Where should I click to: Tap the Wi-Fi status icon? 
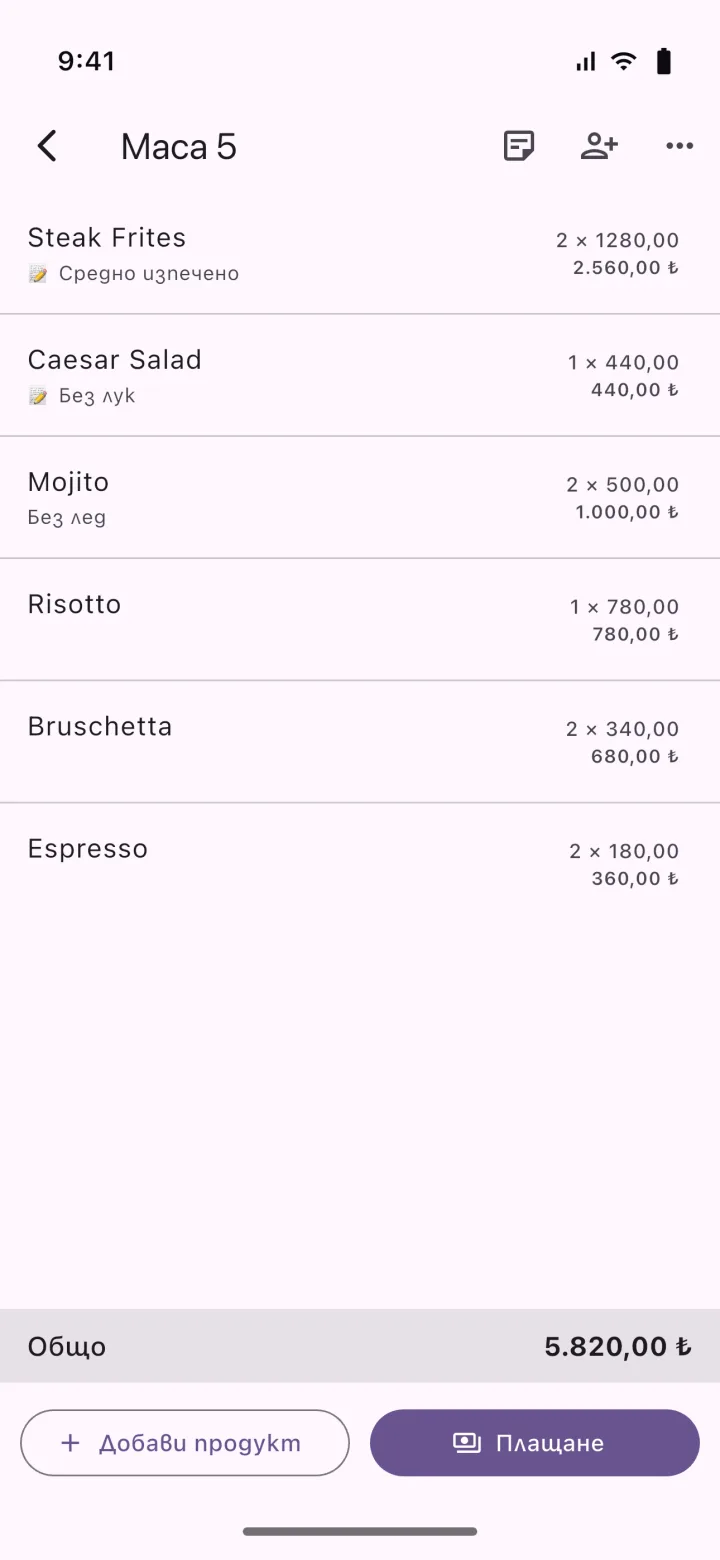624,62
